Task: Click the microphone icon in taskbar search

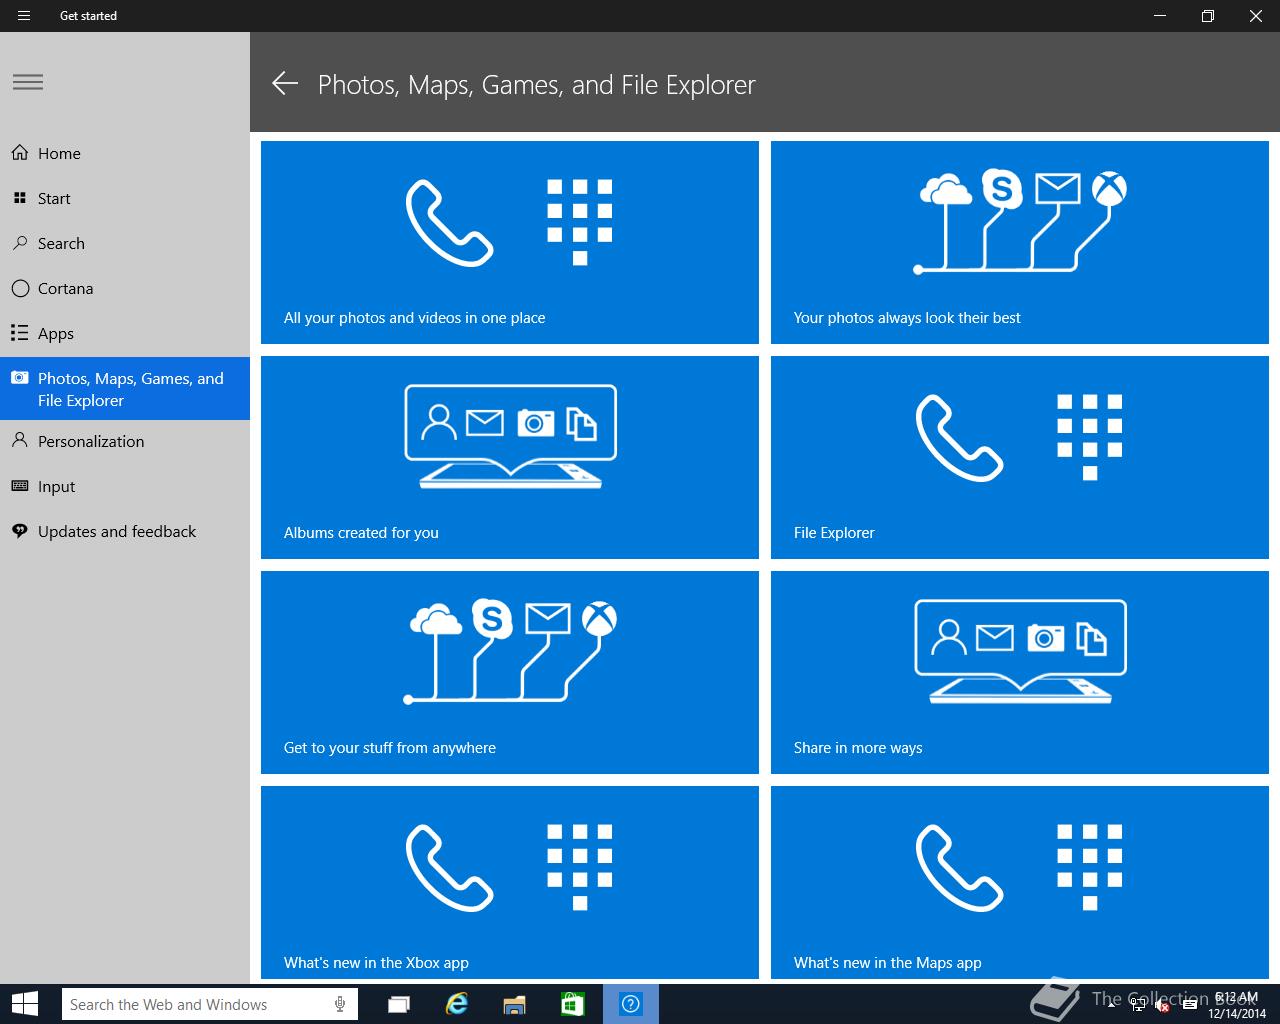Action: click(x=340, y=1004)
